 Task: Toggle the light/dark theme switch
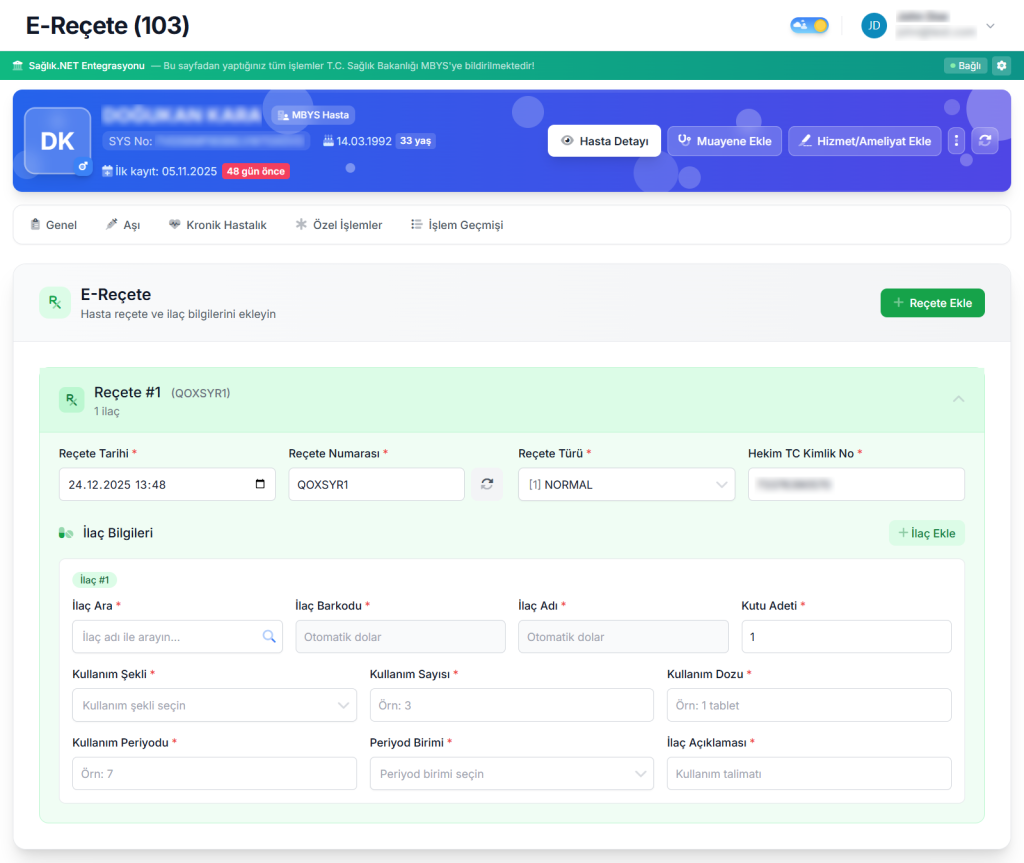pyautogui.click(x=809, y=26)
